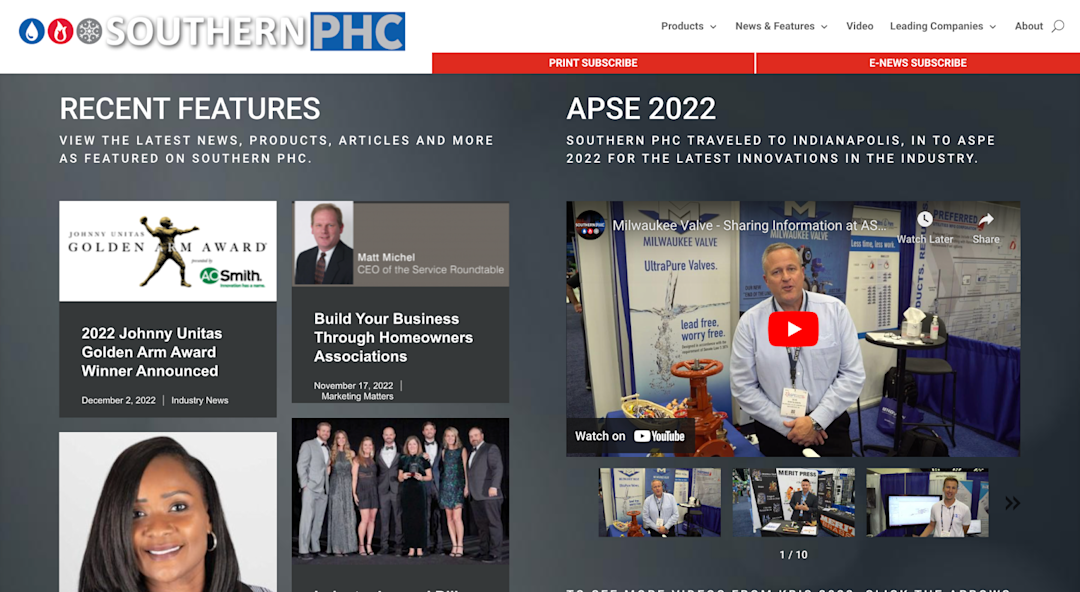Image resolution: width=1080 pixels, height=592 pixels.
Task: Click the E-NEWS SUBSCRIBE button
Action: (918, 63)
